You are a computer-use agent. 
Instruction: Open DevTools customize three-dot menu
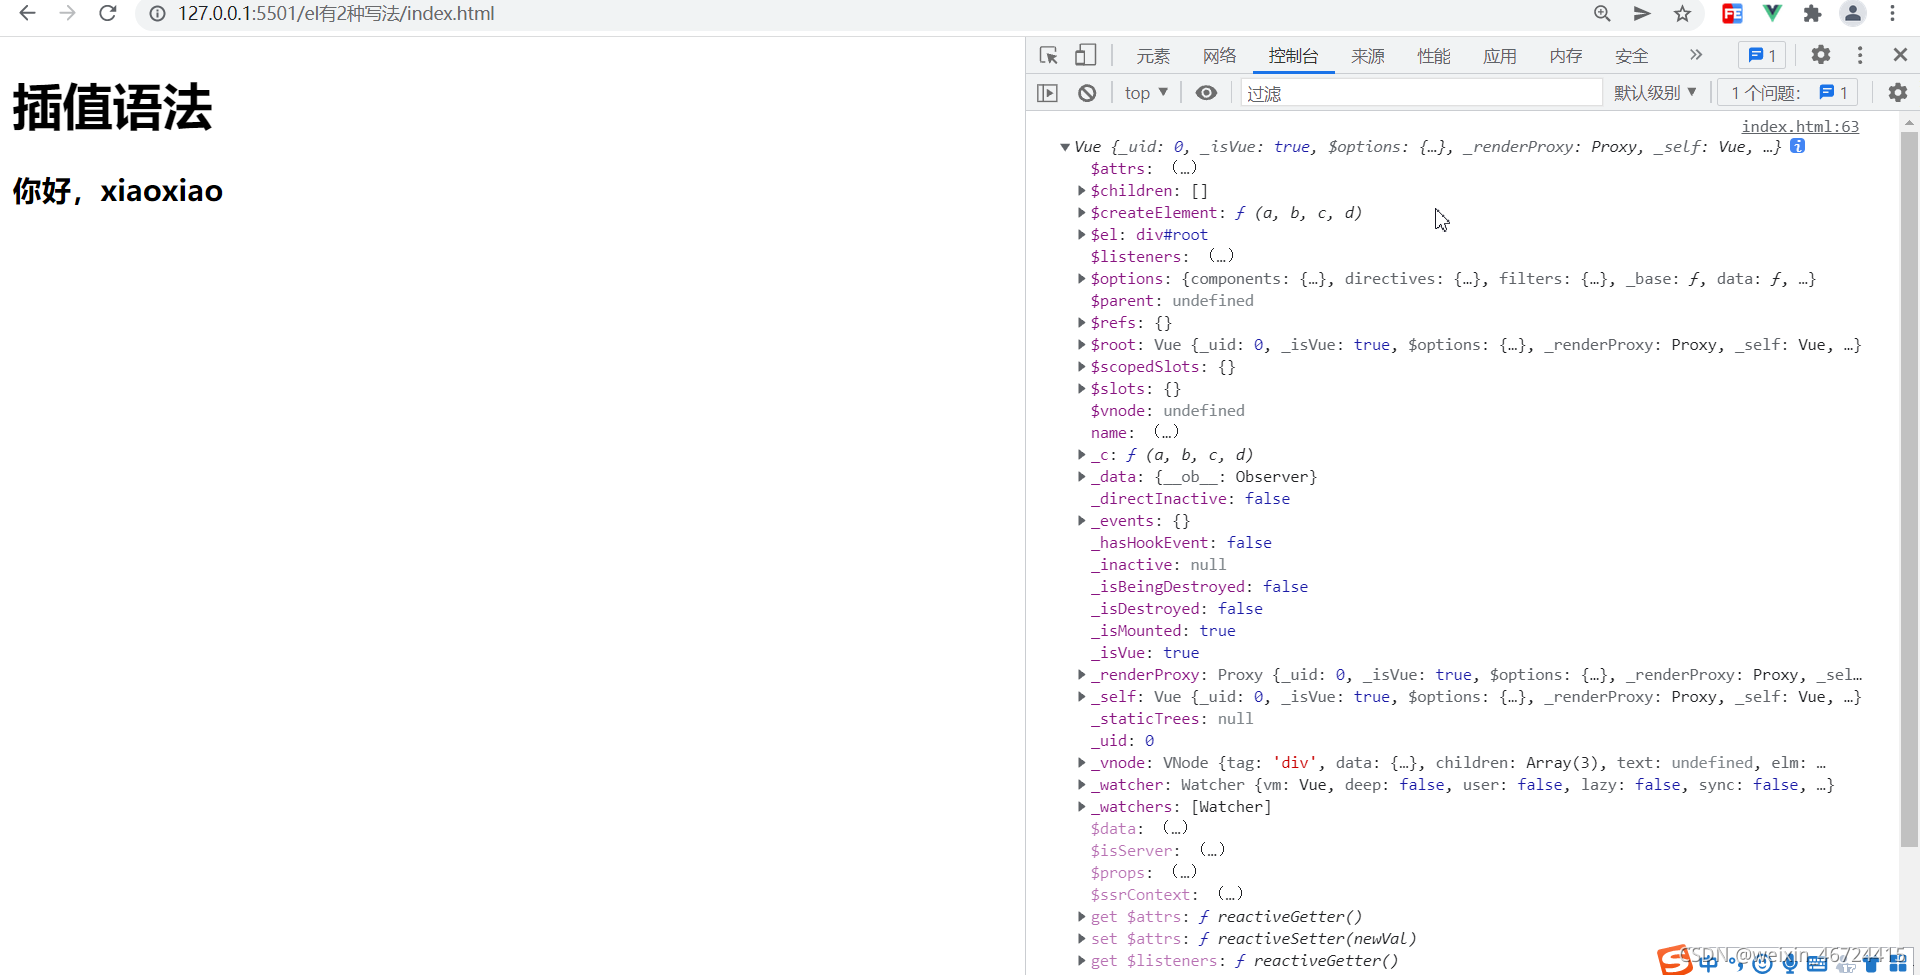click(1860, 55)
